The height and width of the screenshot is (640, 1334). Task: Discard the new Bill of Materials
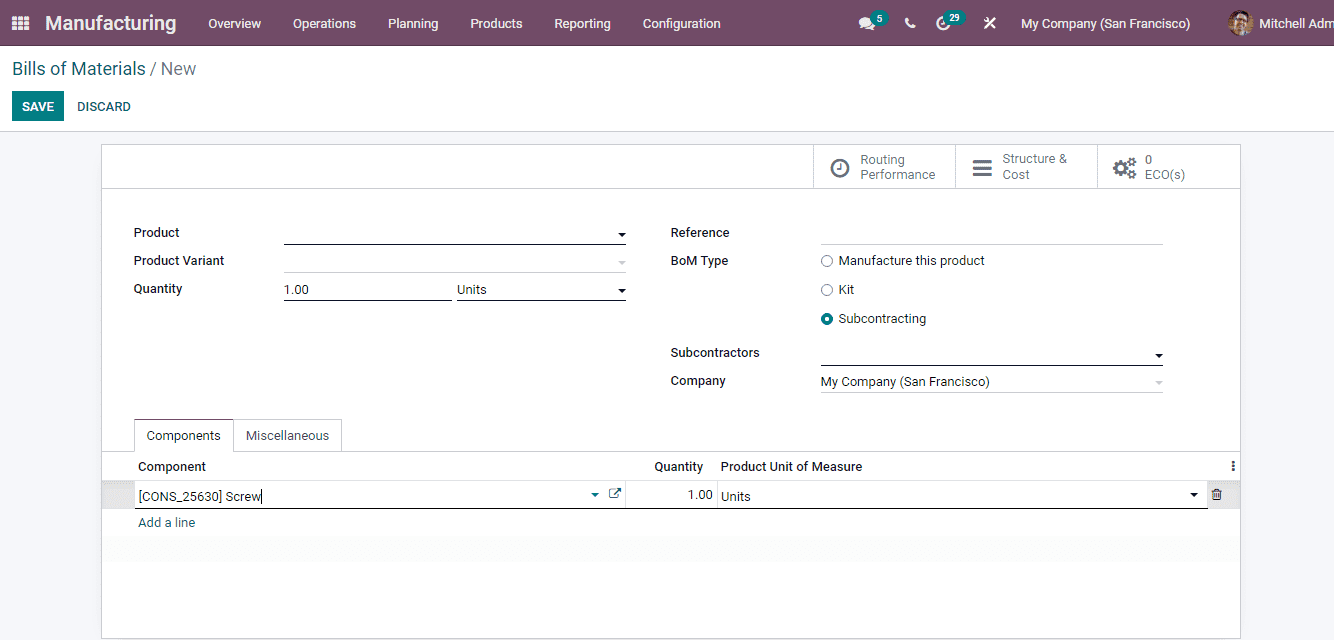point(103,105)
